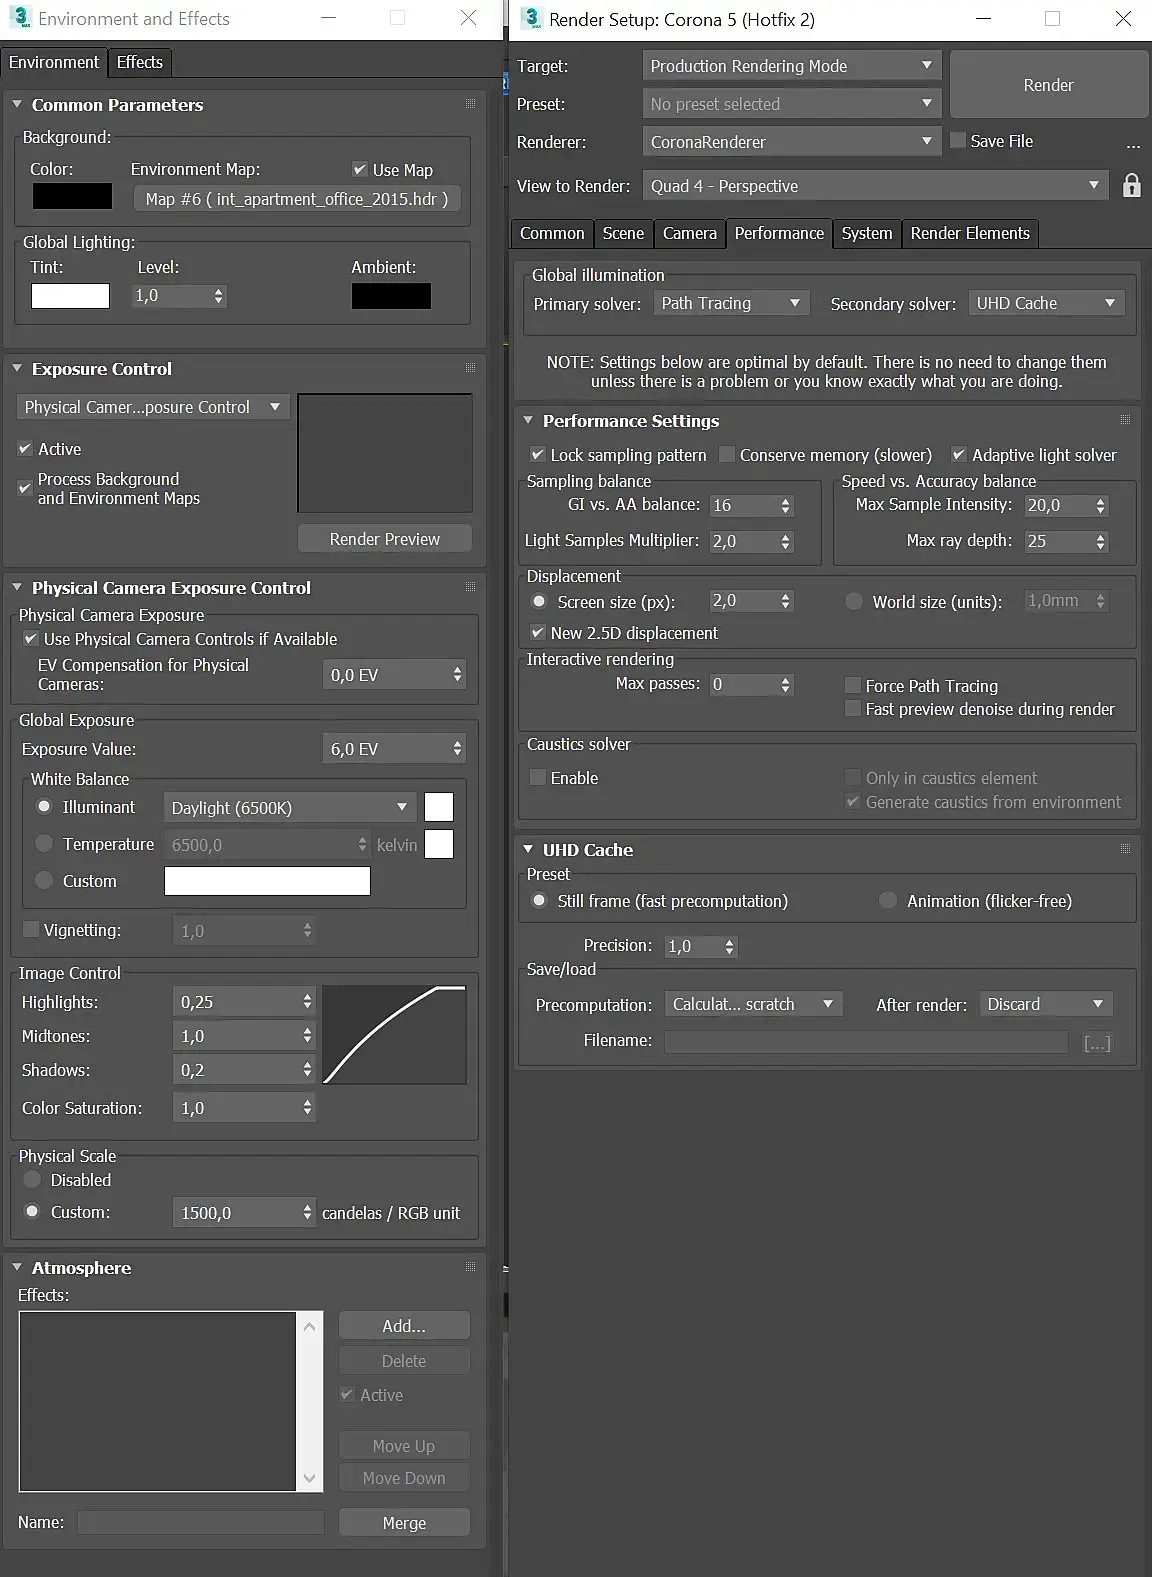
Task: Click Add... atmosphere effect button
Action: point(404,1326)
